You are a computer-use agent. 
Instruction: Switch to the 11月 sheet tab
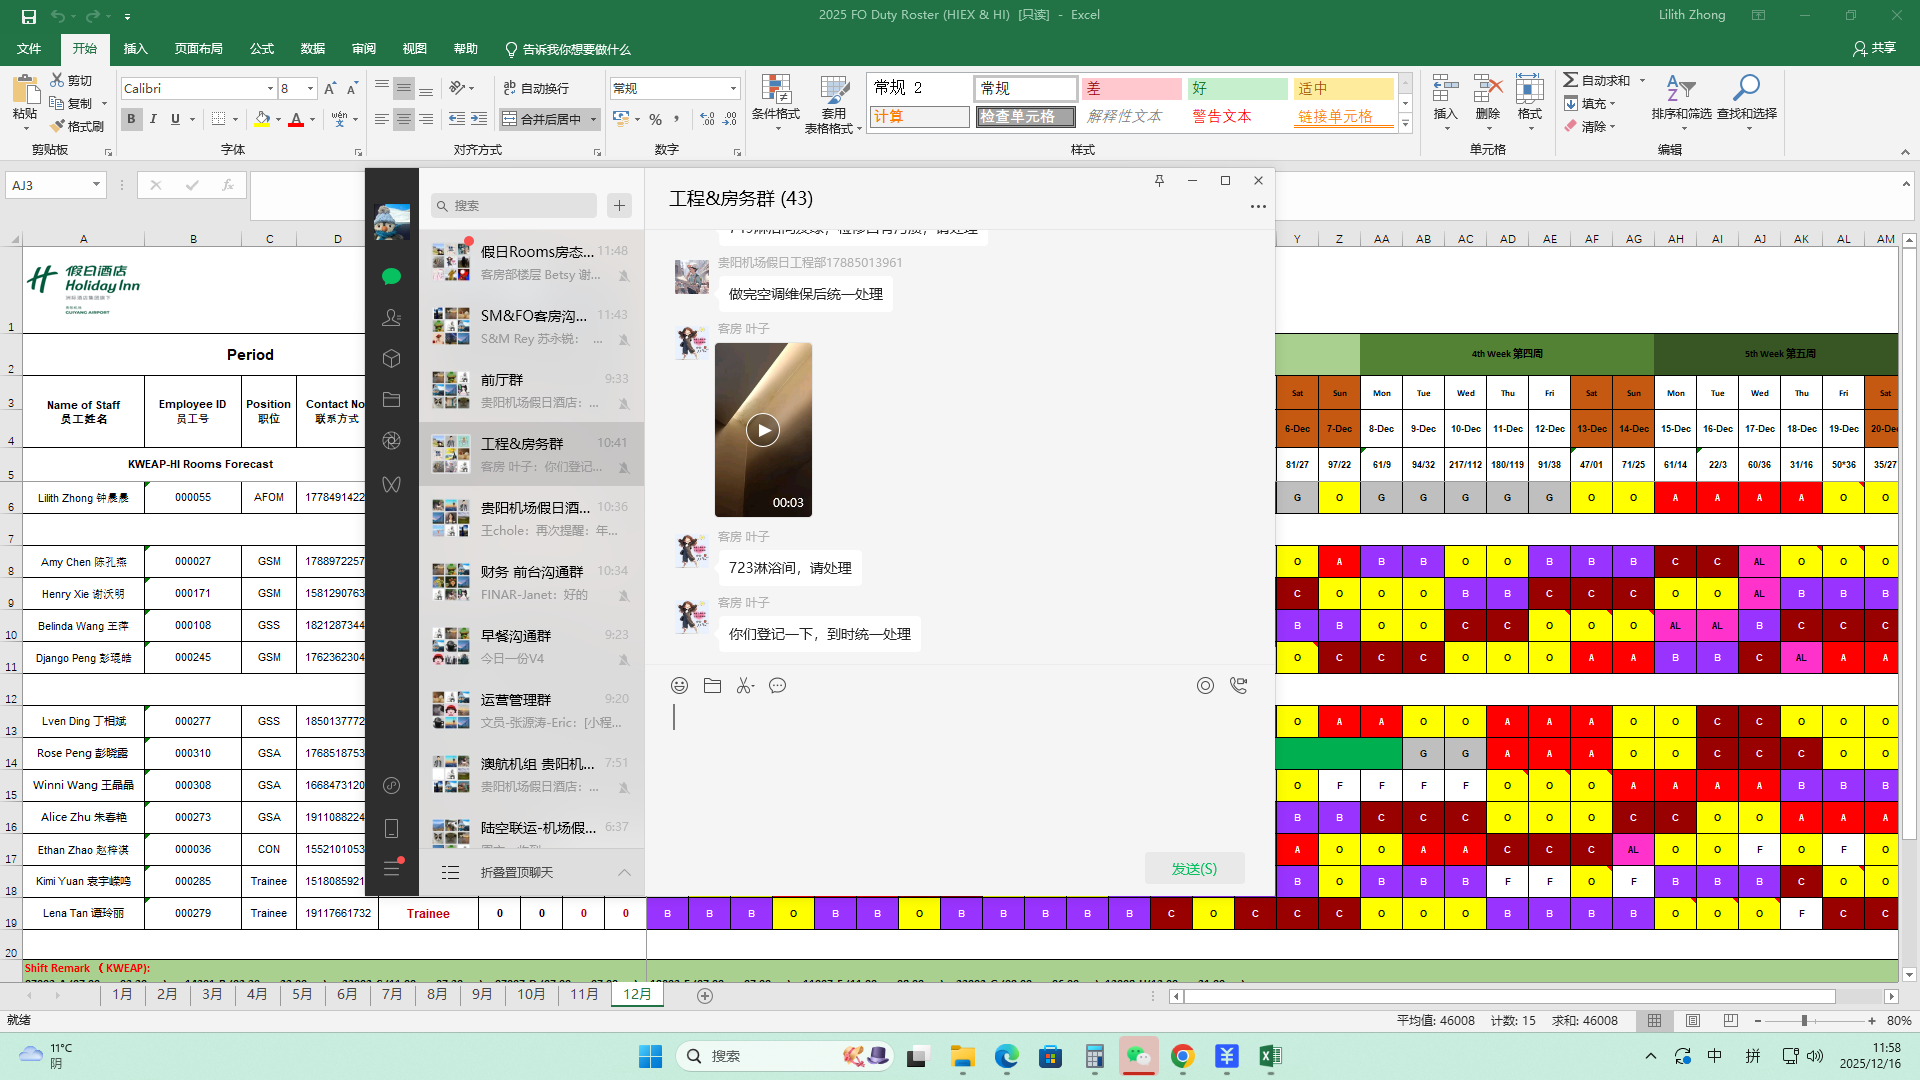tap(584, 995)
